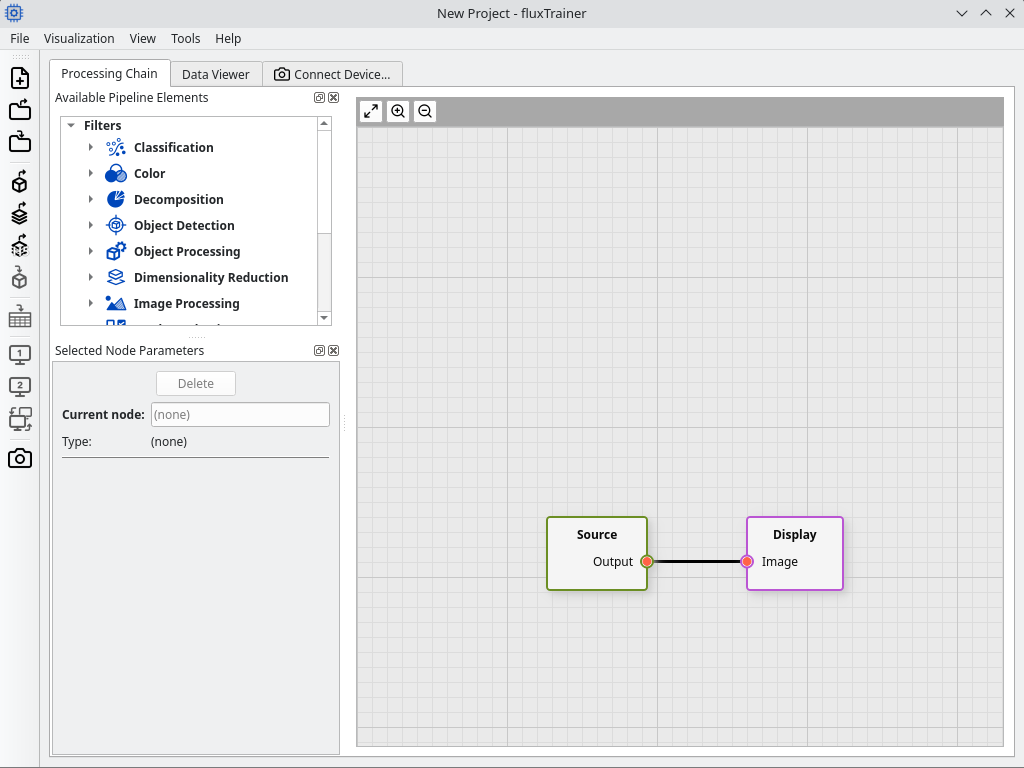
Task: Open the Help menu
Action: point(228,39)
